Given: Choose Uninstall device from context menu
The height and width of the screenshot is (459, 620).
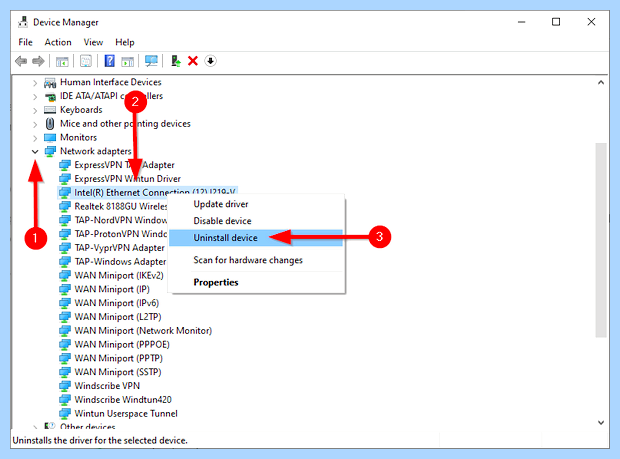Looking at the screenshot, I should click(256, 238).
